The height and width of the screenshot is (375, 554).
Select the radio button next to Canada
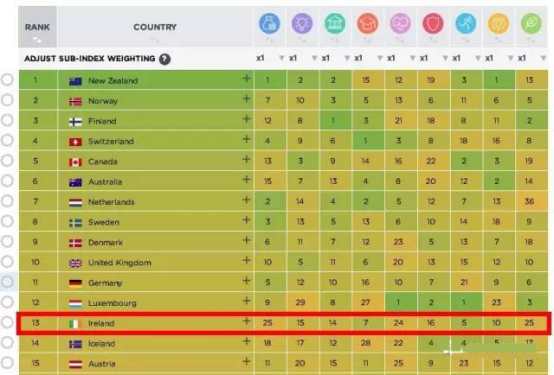[7, 160]
